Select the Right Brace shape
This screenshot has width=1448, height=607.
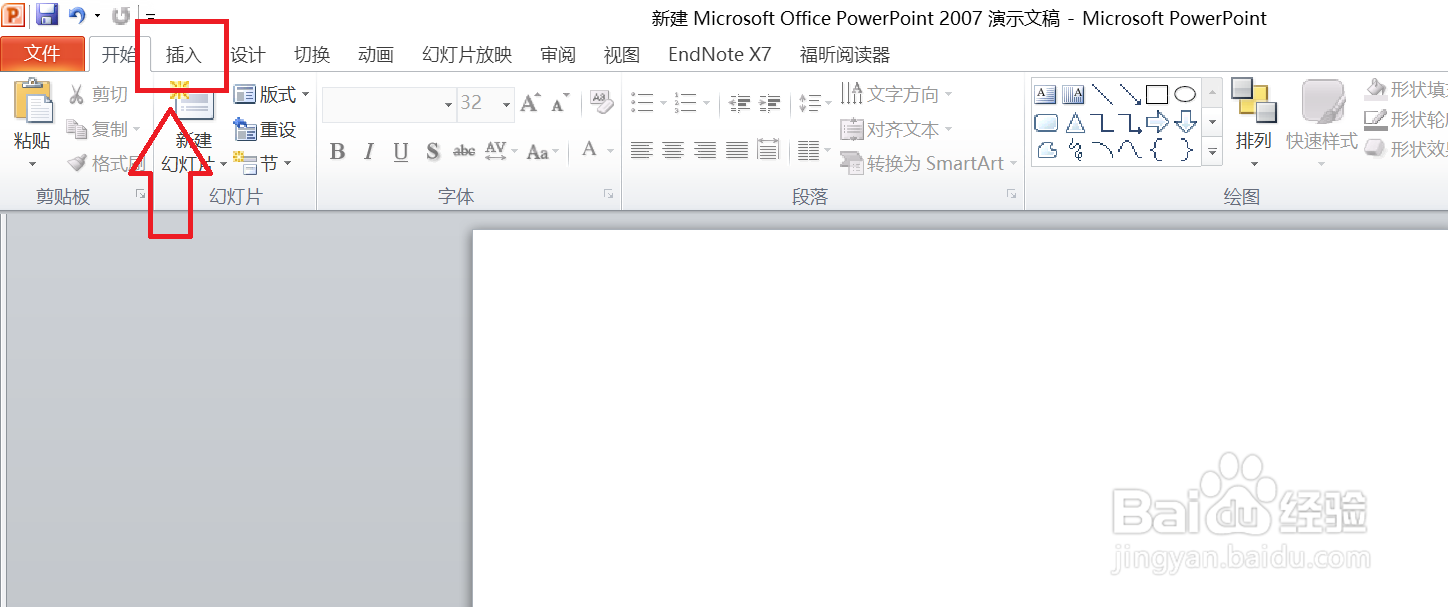tap(1185, 150)
